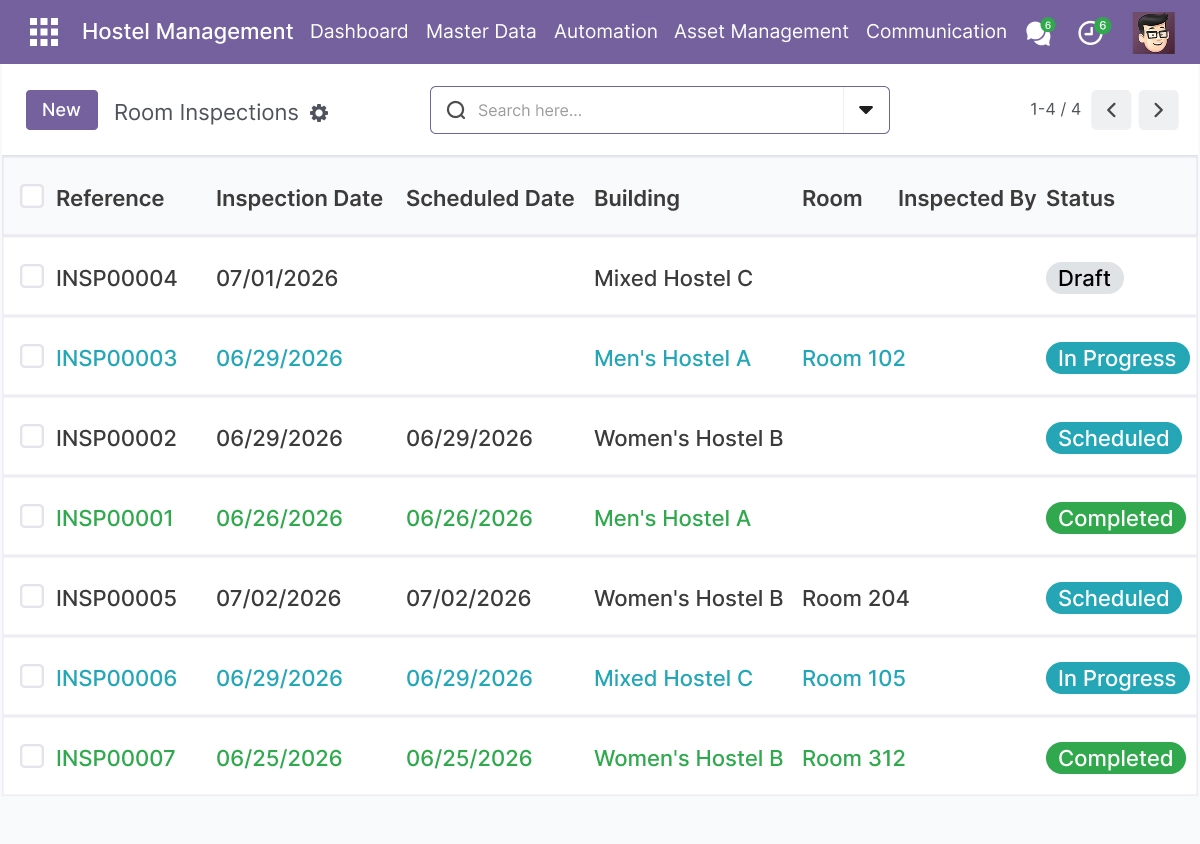Click the 07/02/2026 scheduled date cell
This screenshot has width=1200, height=844.
pyautogui.click(x=468, y=598)
